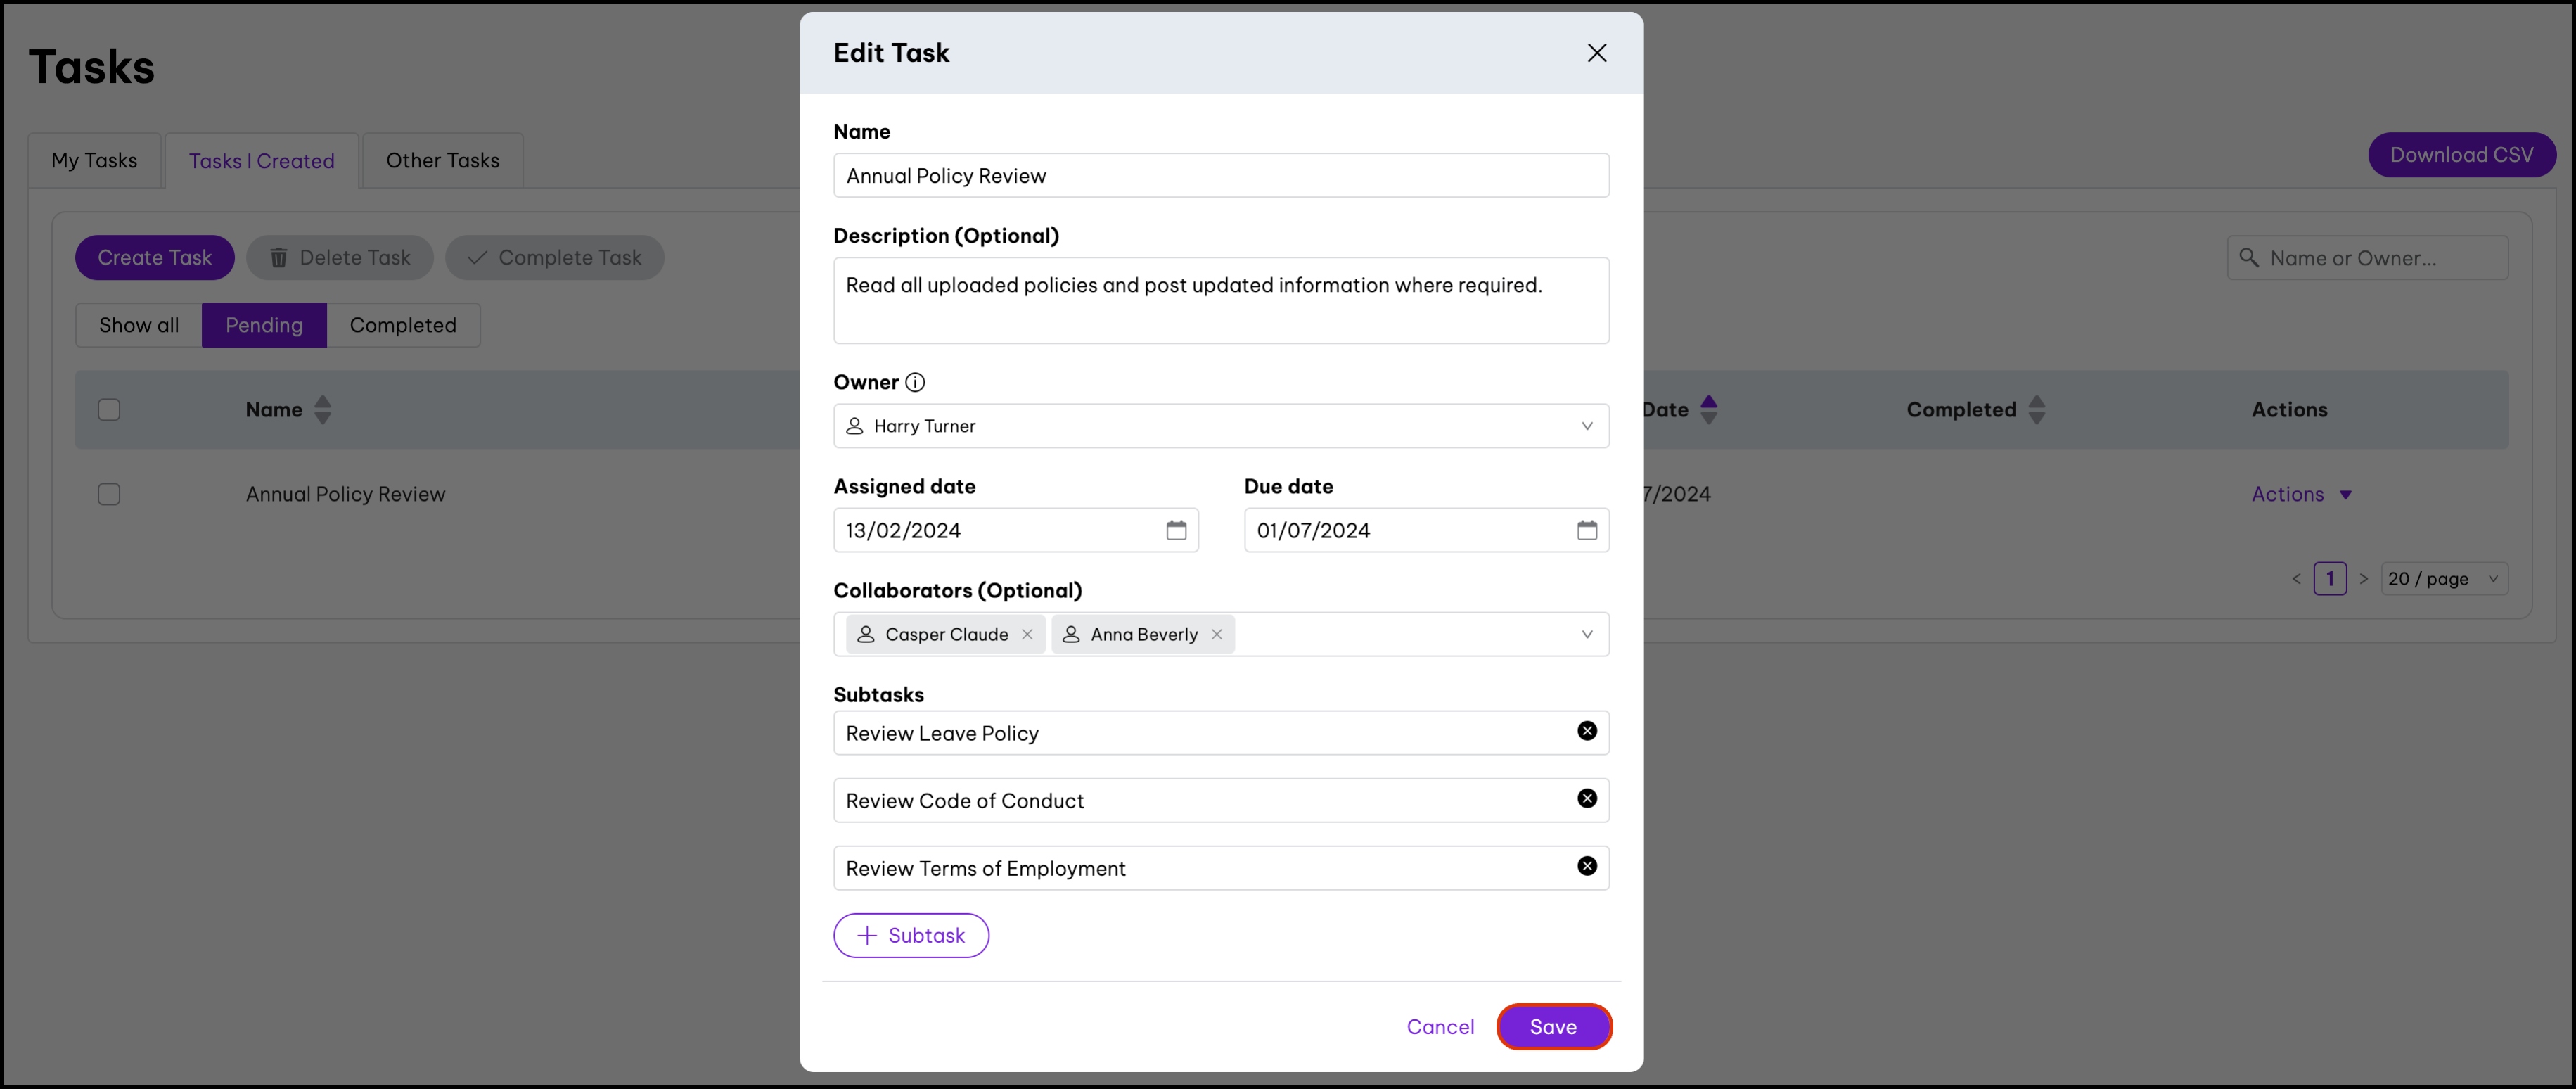Remove Casper Claude from collaborators
The width and height of the screenshot is (2576, 1089).
tap(1027, 634)
